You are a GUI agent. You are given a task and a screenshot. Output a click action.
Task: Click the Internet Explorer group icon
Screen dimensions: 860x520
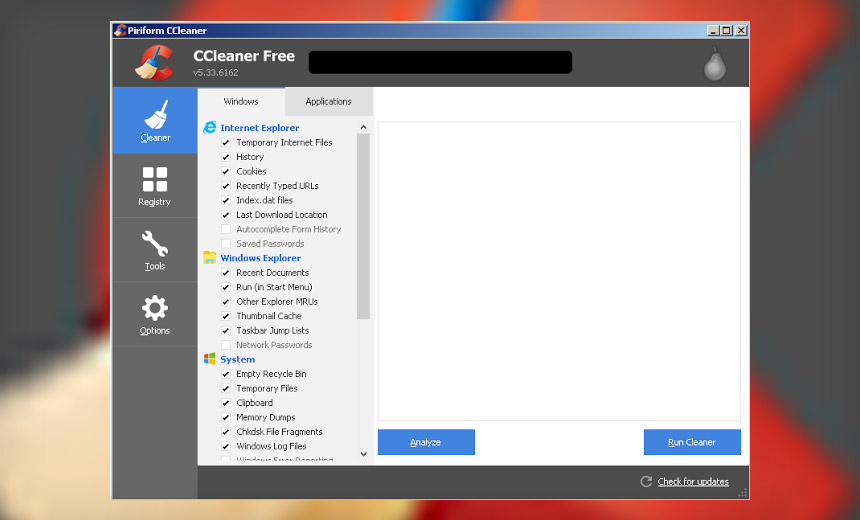210,127
